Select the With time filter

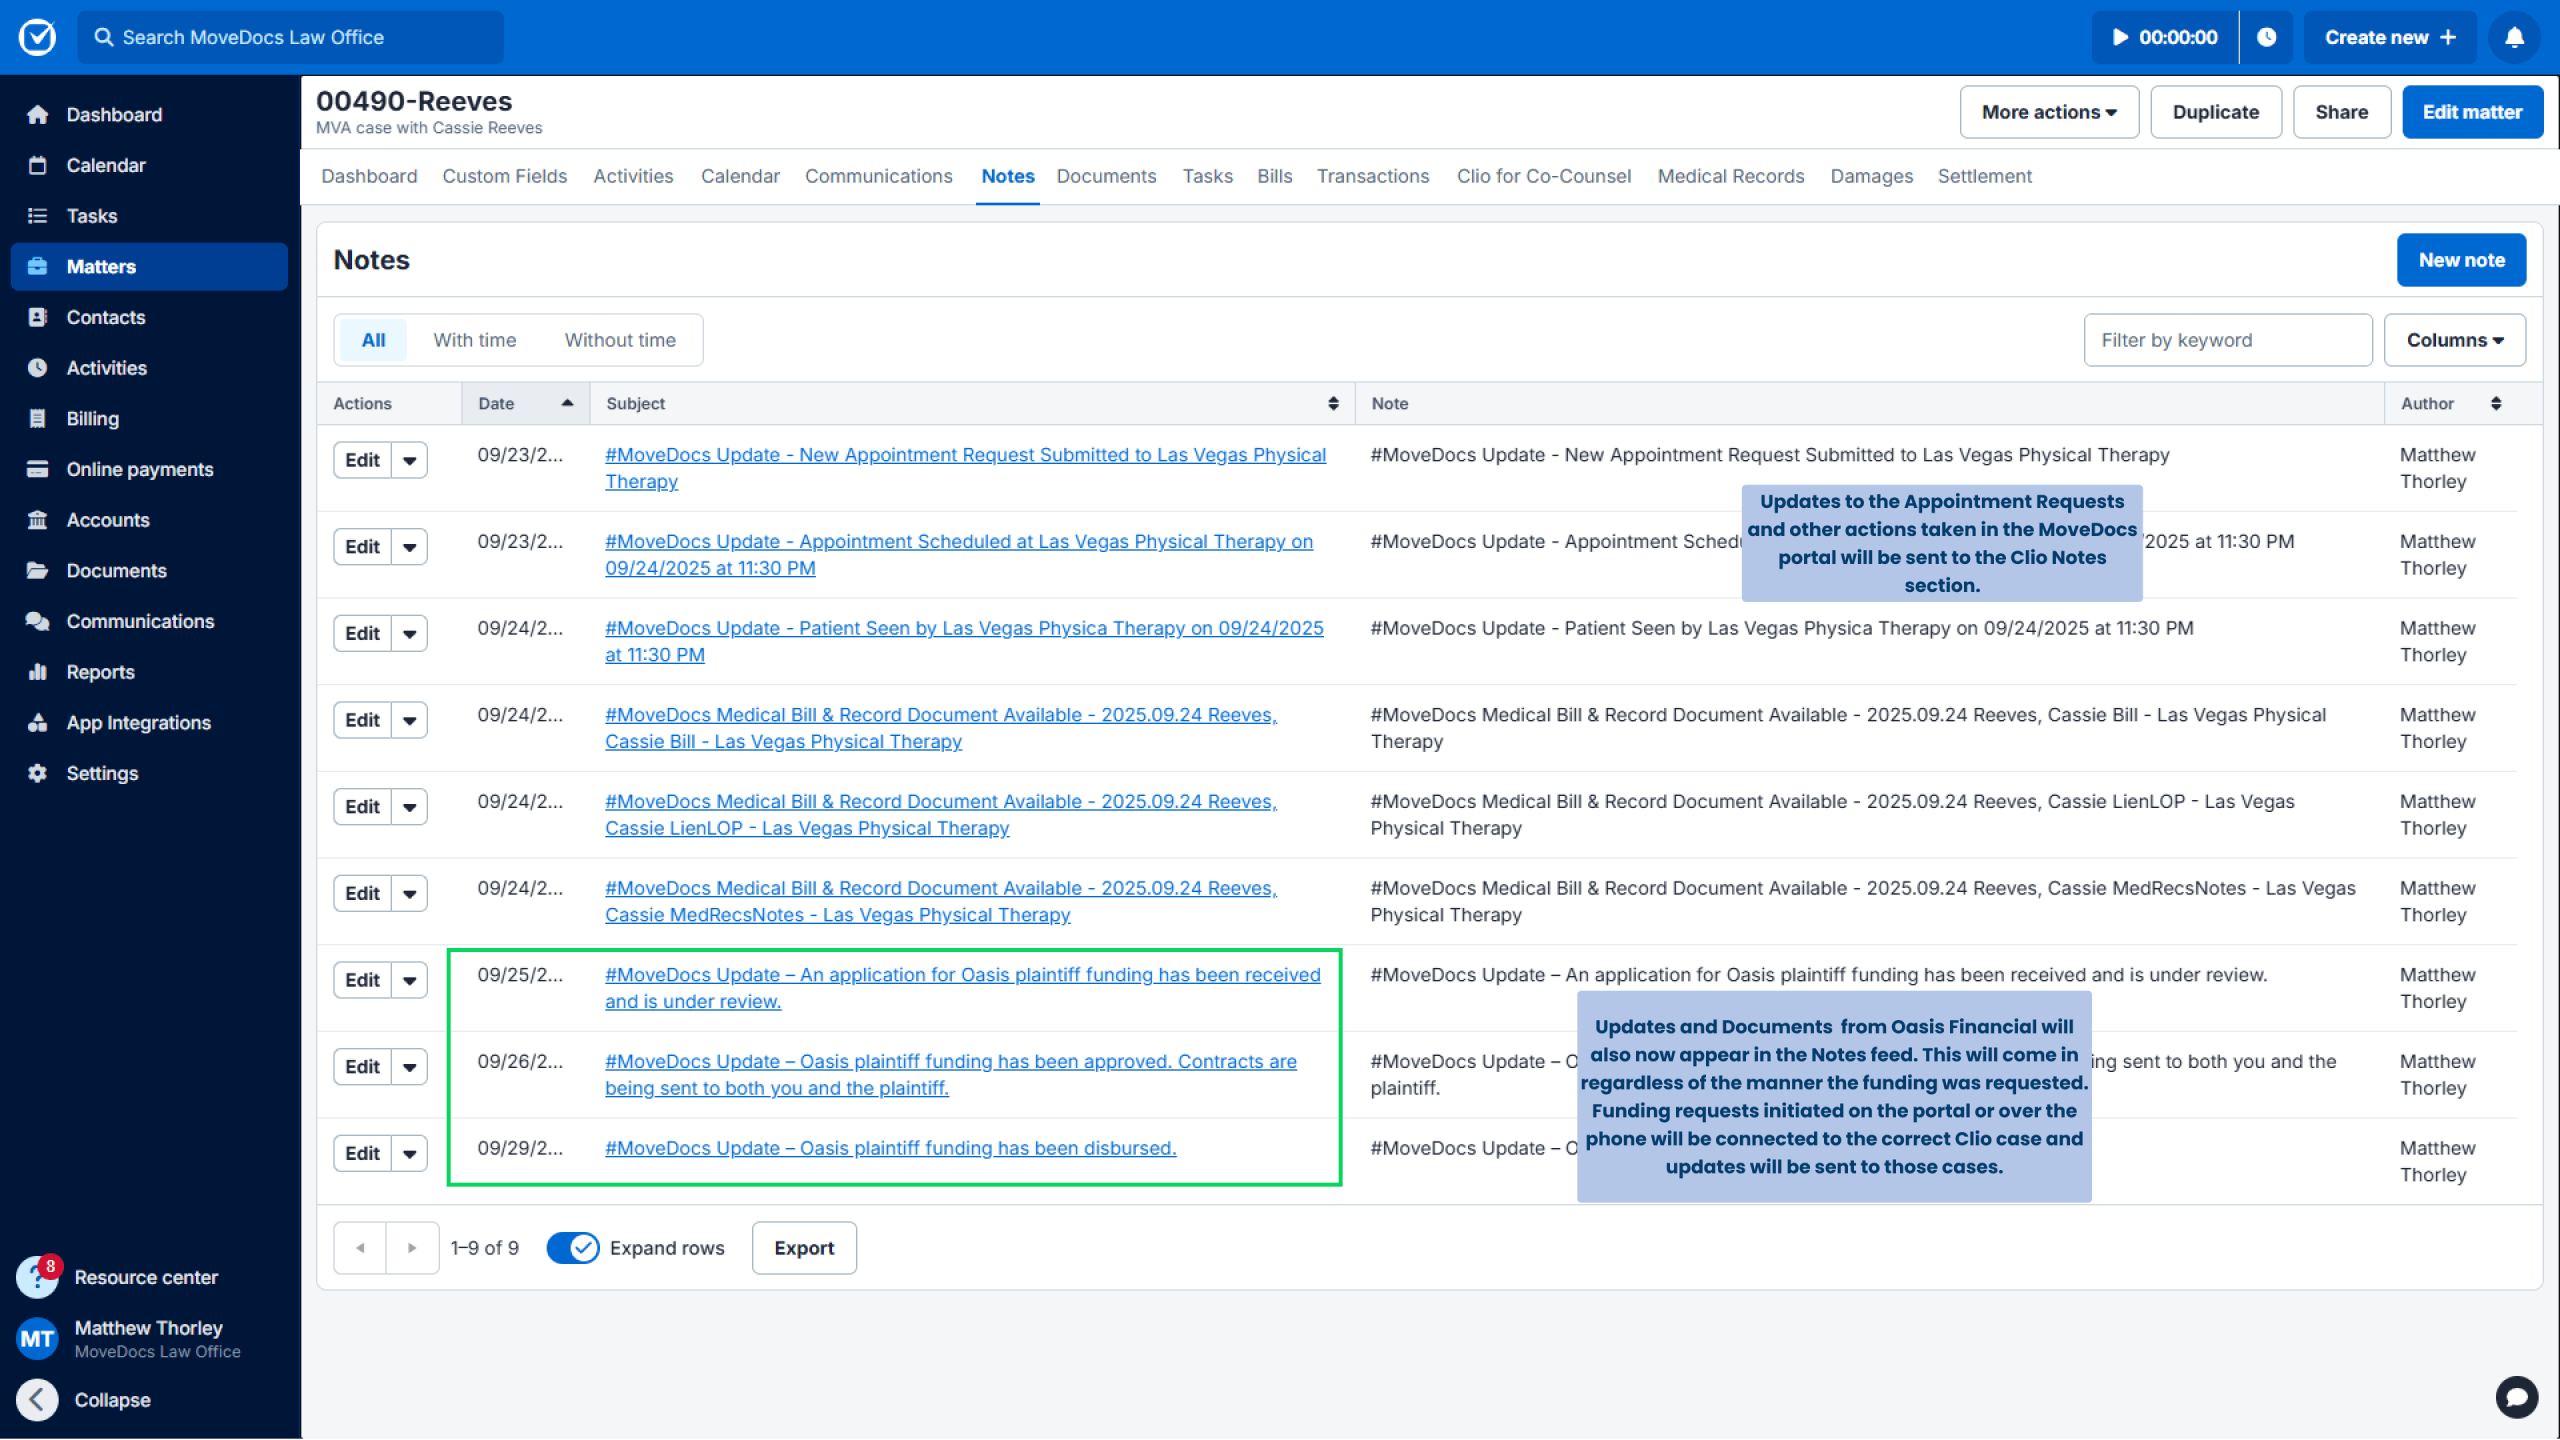click(475, 340)
